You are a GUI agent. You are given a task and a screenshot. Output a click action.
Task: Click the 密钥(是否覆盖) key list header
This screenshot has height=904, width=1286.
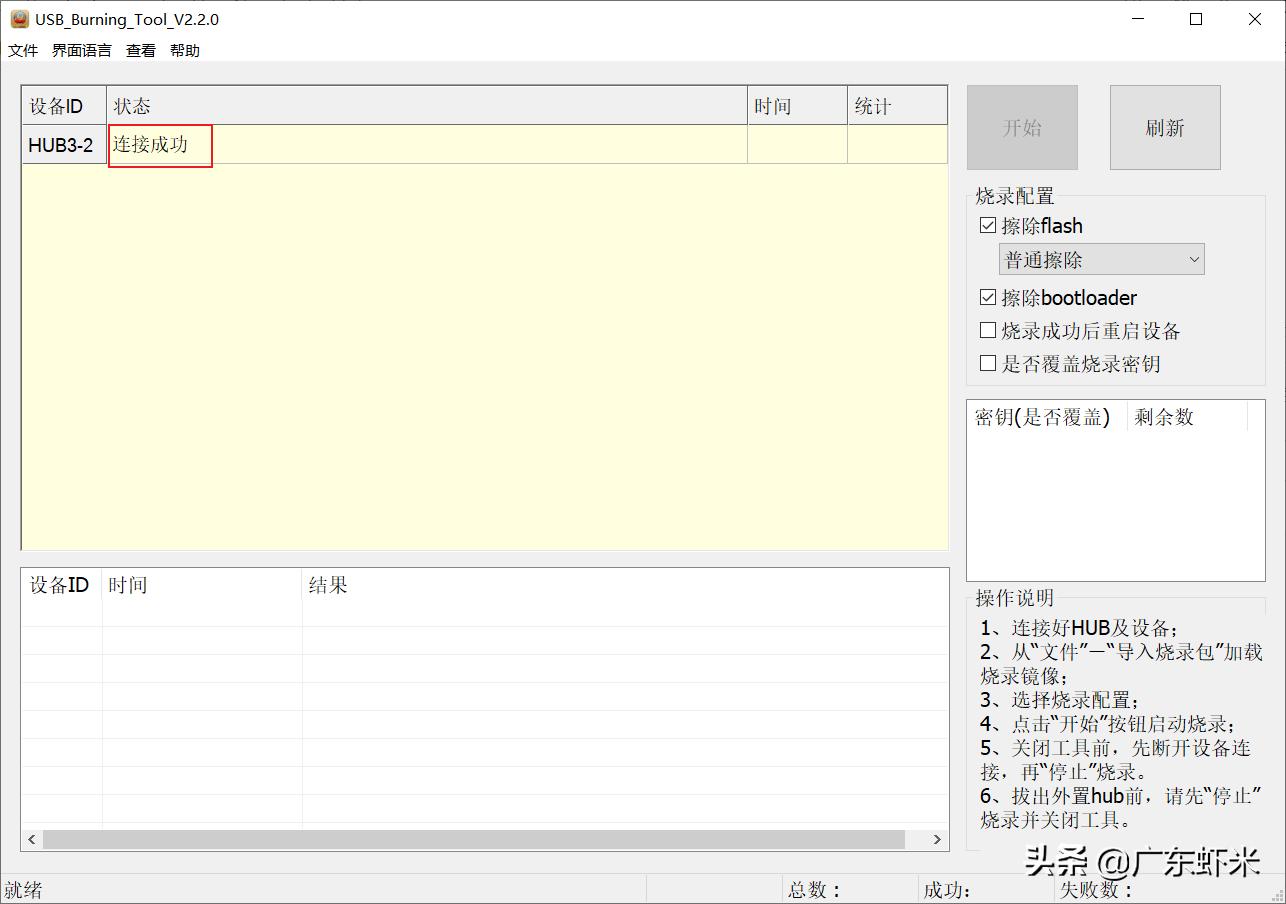(1042, 417)
